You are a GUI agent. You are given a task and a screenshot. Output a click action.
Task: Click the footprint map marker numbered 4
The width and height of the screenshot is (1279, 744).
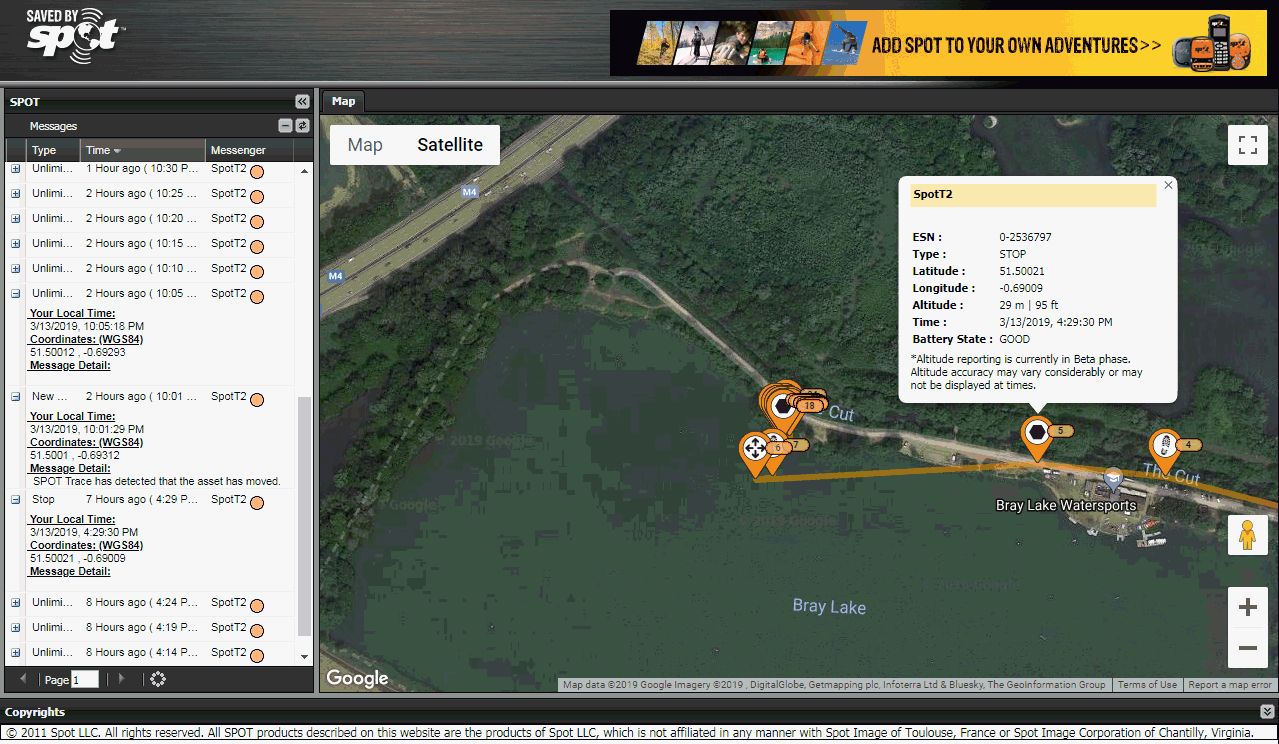(1164, 446)
